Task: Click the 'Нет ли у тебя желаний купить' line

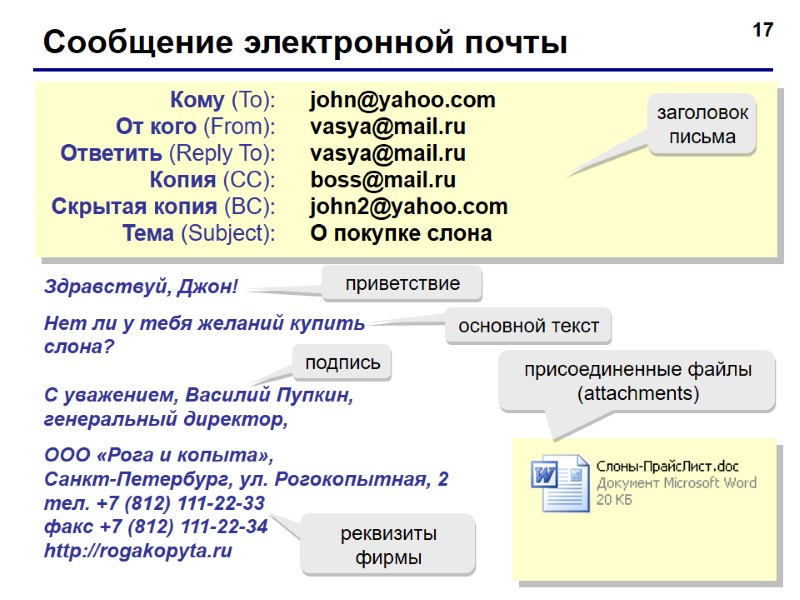Action: 205,323
